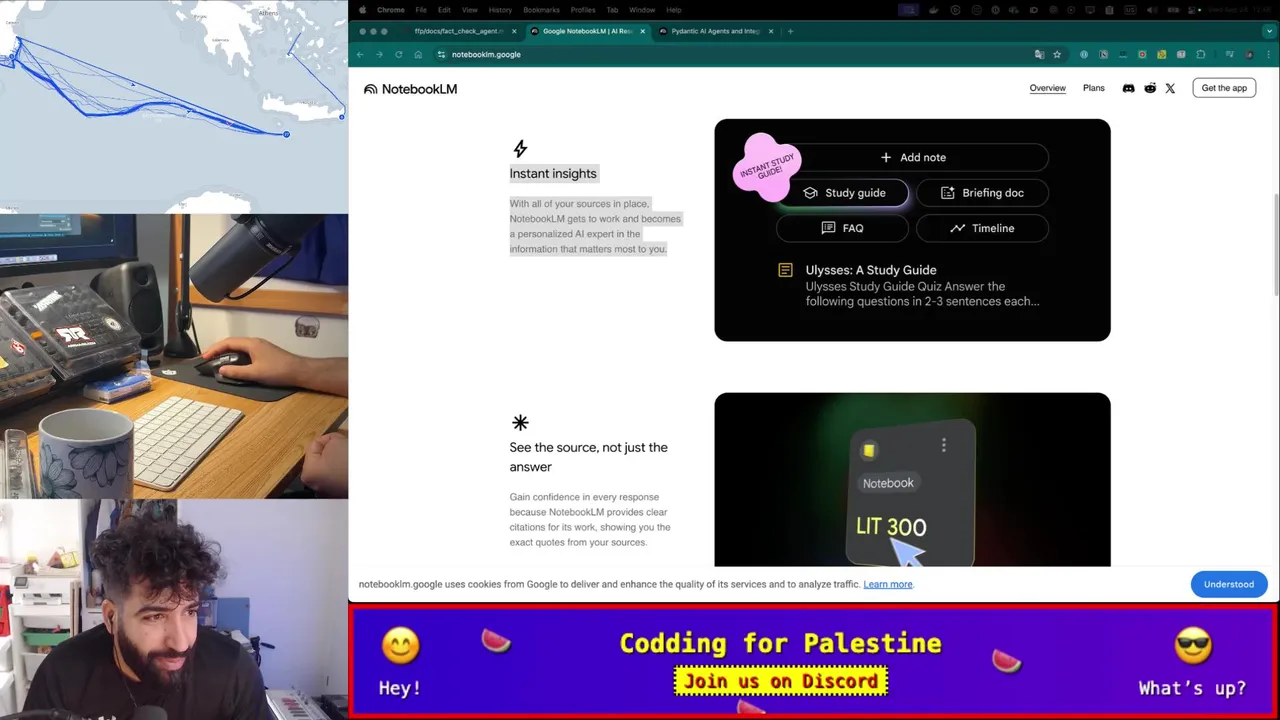This screenshot has width=1280, height=720.
Task: Open the File menu
Action: [422, 10]
